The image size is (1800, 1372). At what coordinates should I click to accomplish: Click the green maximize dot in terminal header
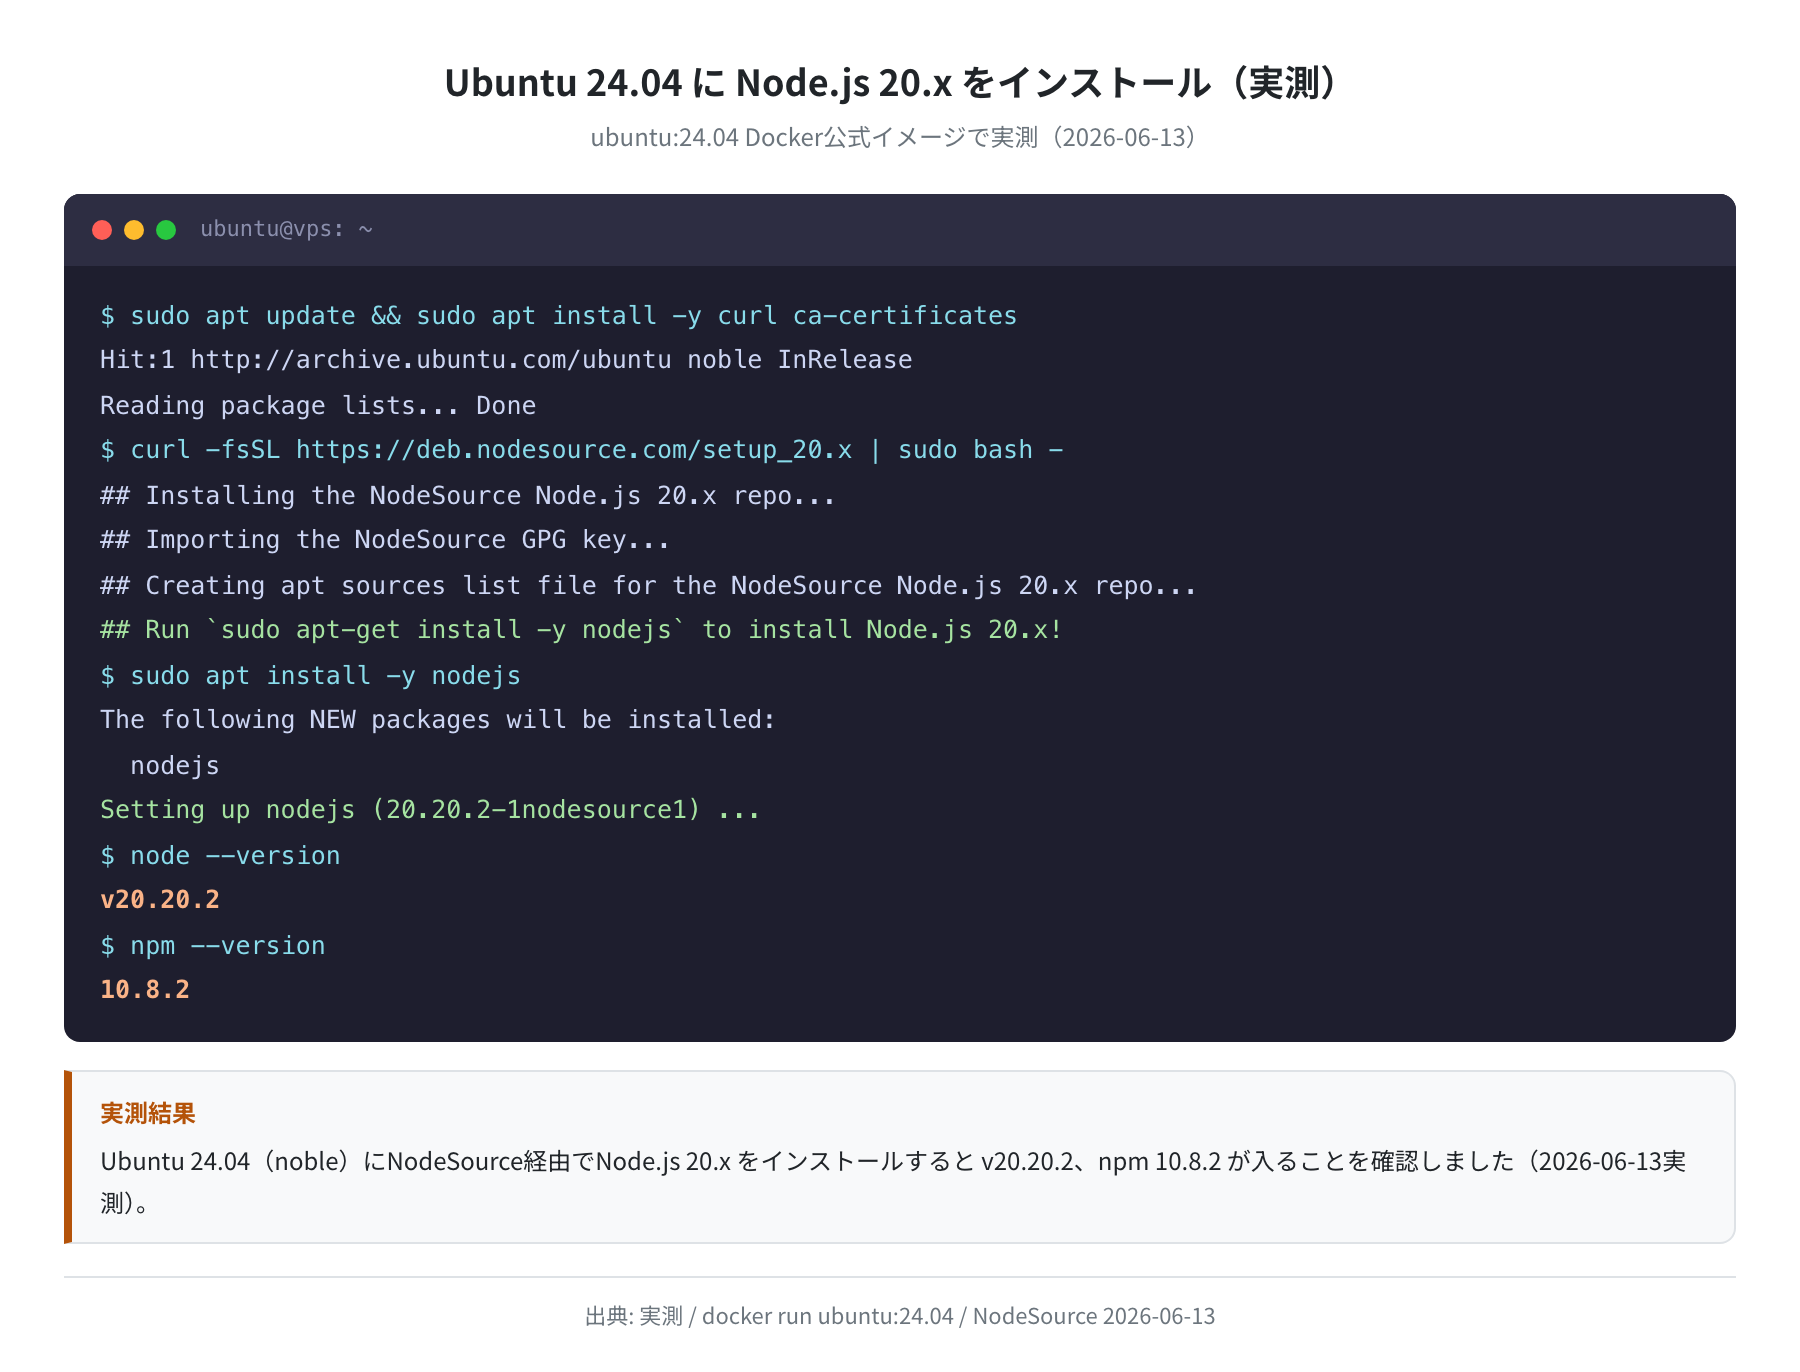coord(166,230)
